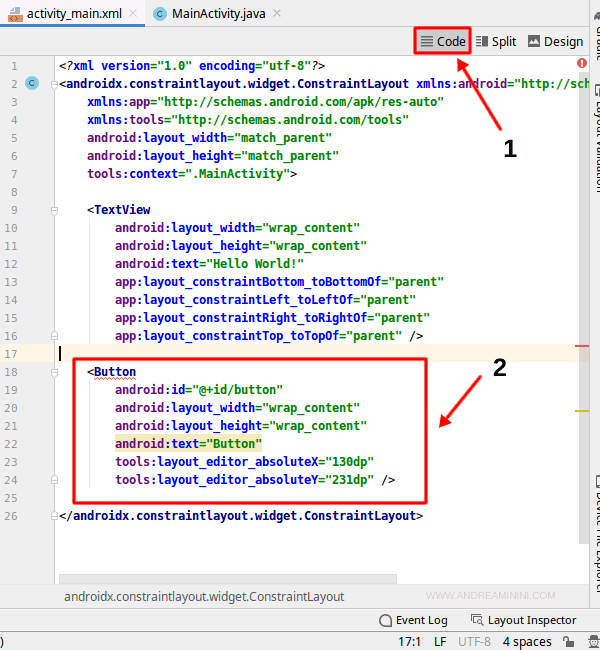Change the UTF-8 file encoding
This screenshot has width=600, height=650.
474,642
